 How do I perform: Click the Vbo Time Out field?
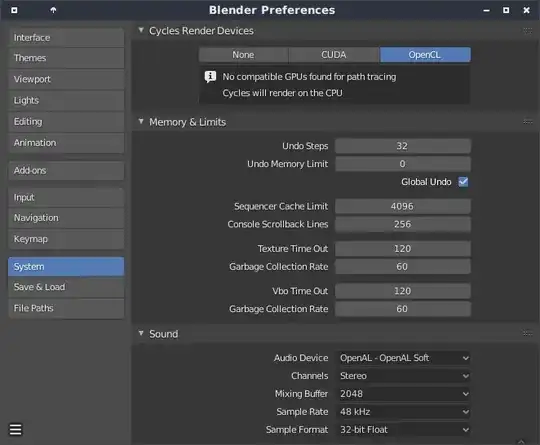(403, 291)
